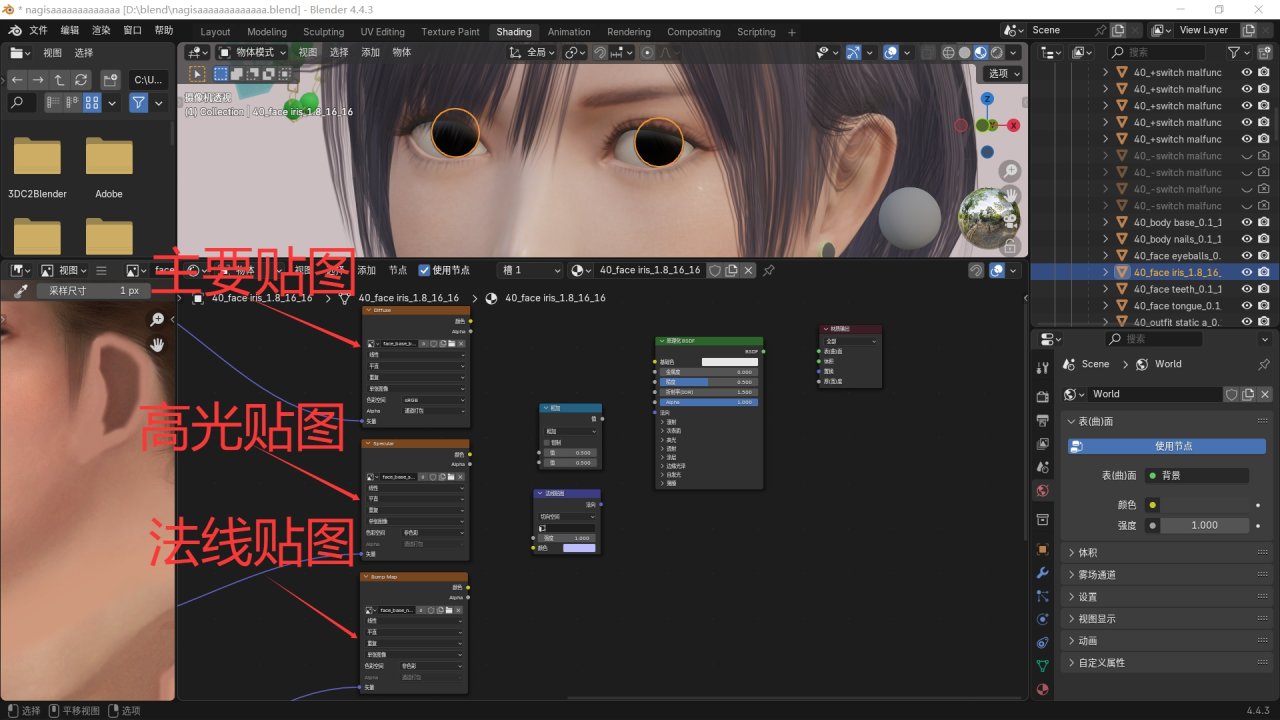Screen dimensions: 1280x720
Task: Click the 选项 button in viewport
Action: click(x=1003, y=73)
